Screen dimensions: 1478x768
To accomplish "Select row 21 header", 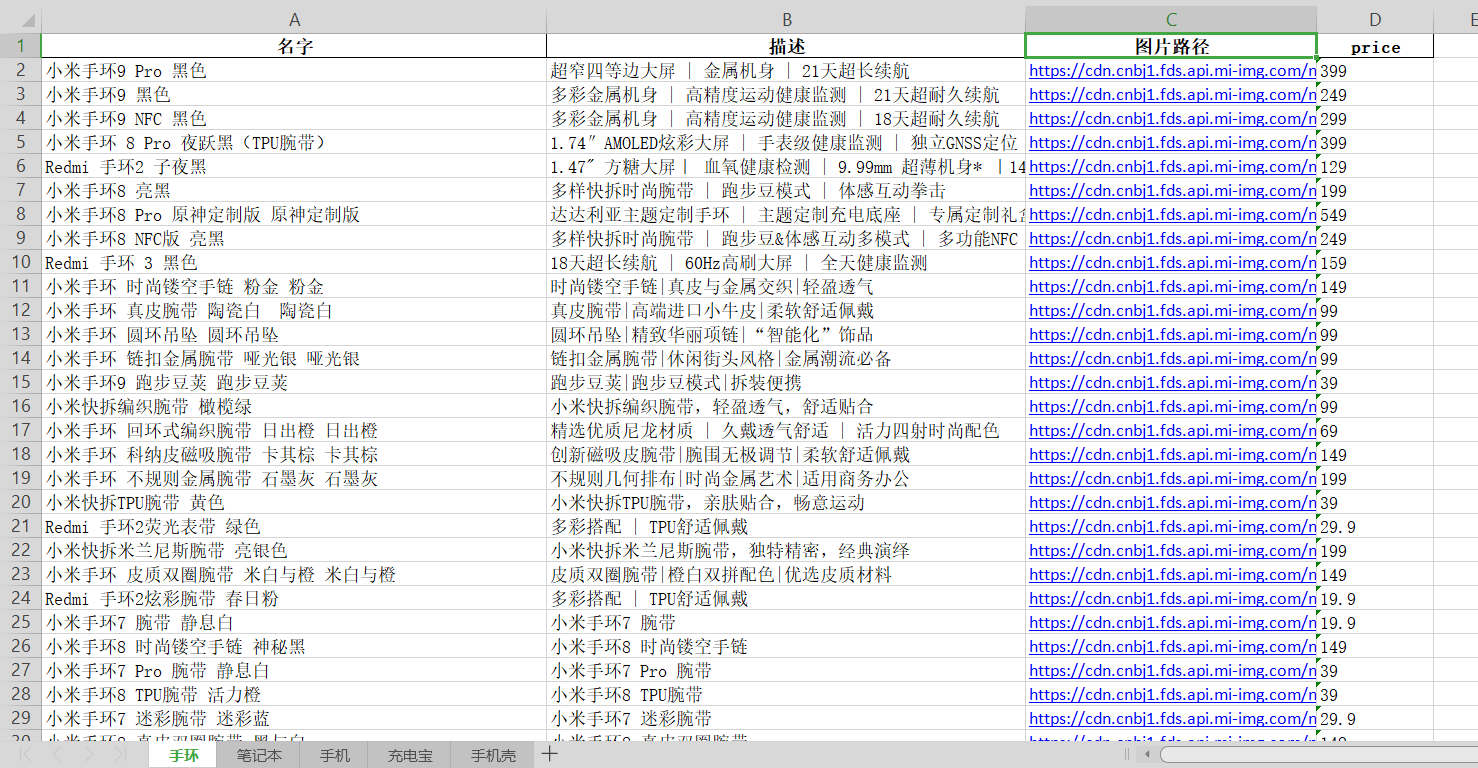I will click(x=20, y=526).
